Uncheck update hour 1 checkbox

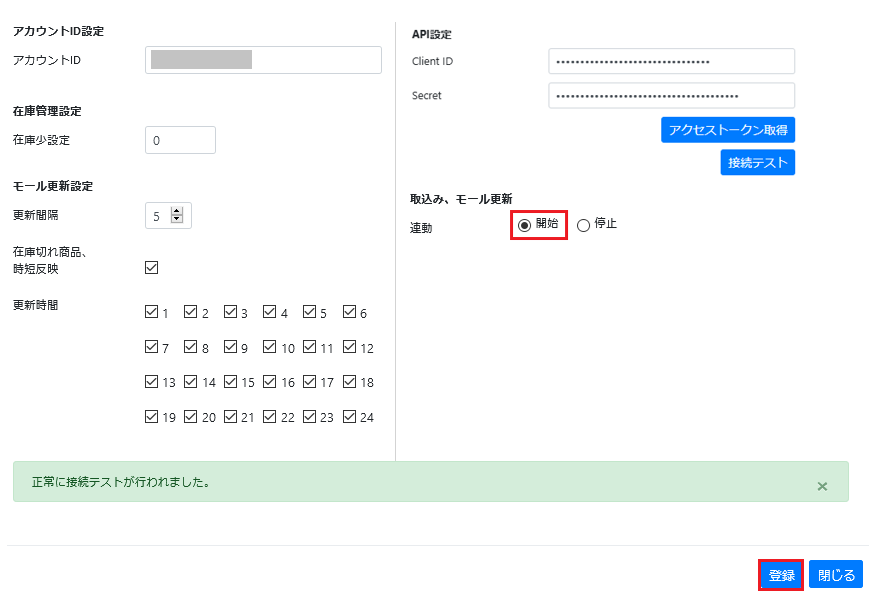pyautogui.click(x=152, y=312)
